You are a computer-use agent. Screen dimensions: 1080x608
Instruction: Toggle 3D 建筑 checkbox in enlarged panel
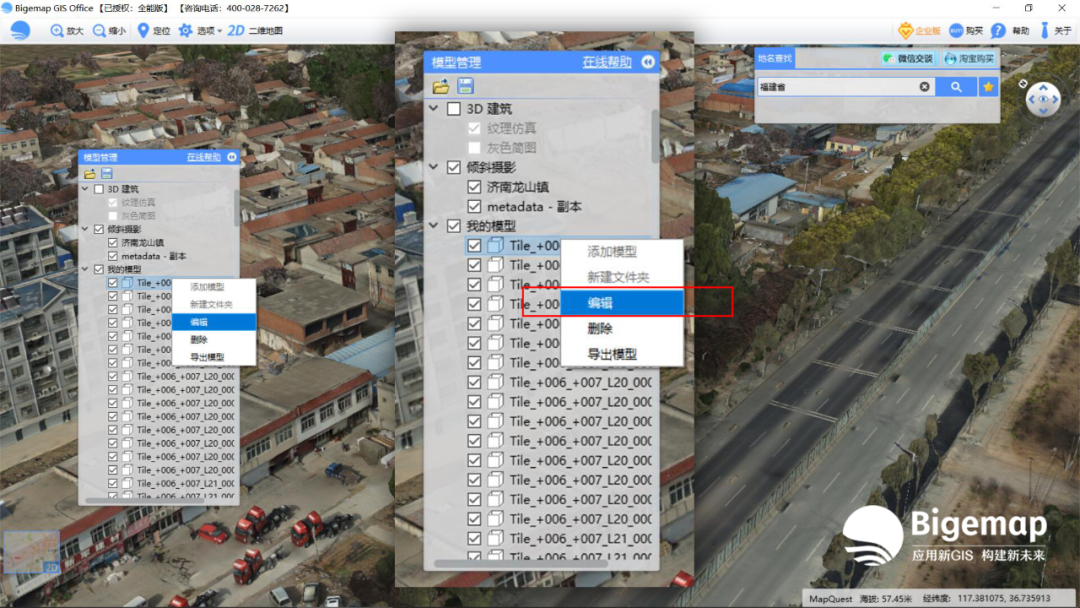(454, 109)
